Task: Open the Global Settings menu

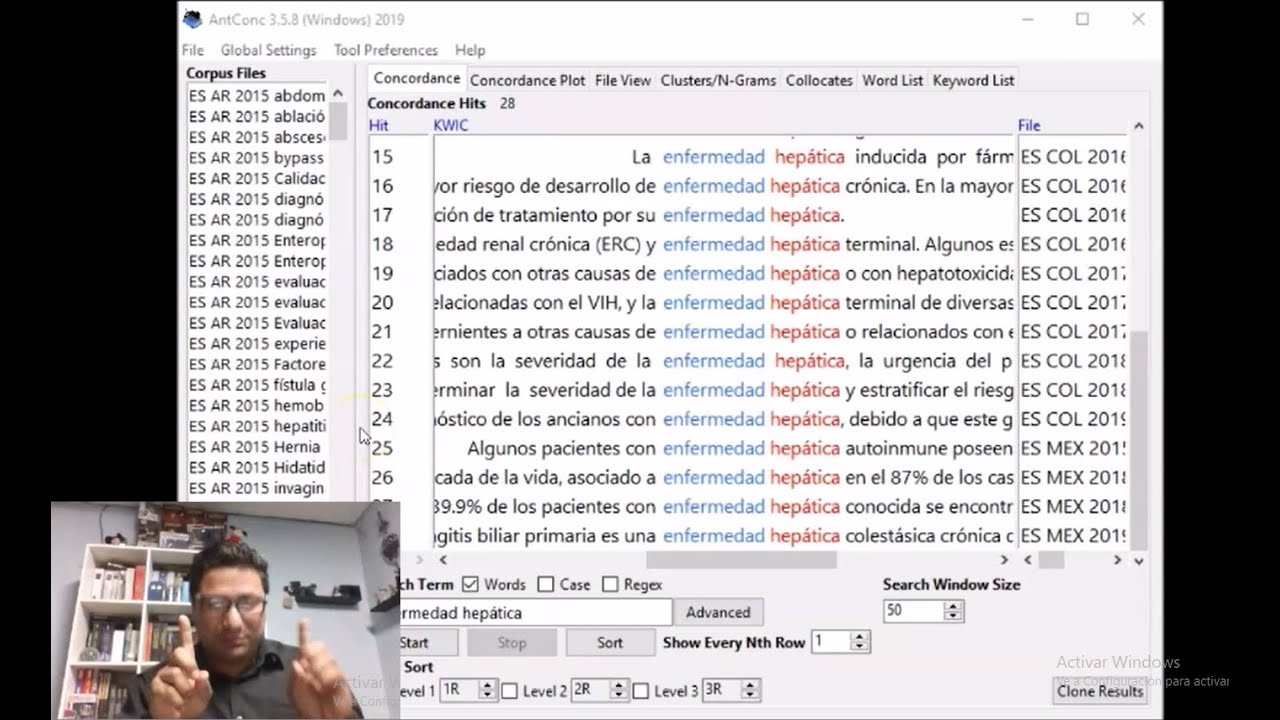Action: 268,50
